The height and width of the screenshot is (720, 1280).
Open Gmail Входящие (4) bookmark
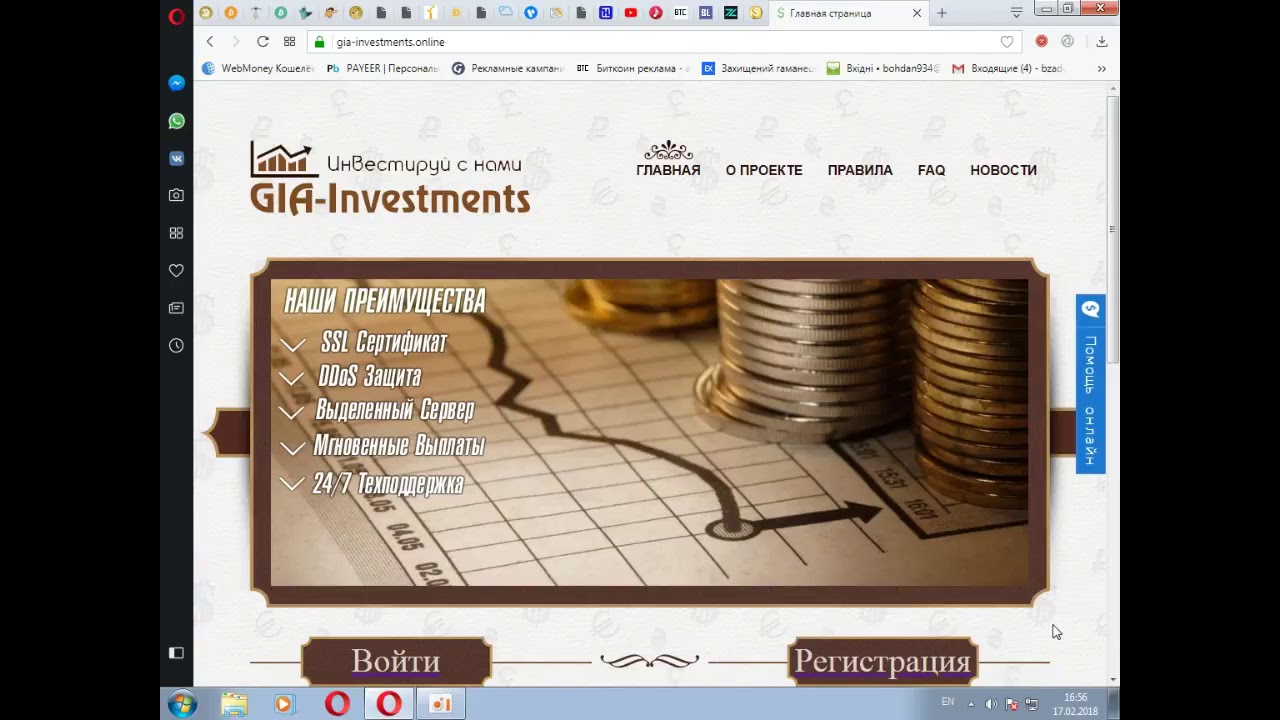pos(1008,69)
